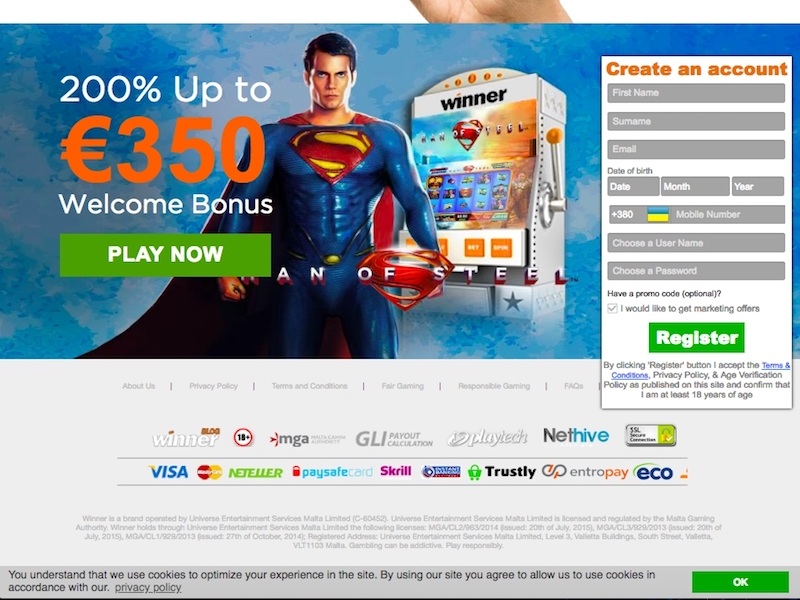Open the Date of birth day dropdown
Image resolution: width=800 pixels, height=600 pixels.
[x=633, y=187]
